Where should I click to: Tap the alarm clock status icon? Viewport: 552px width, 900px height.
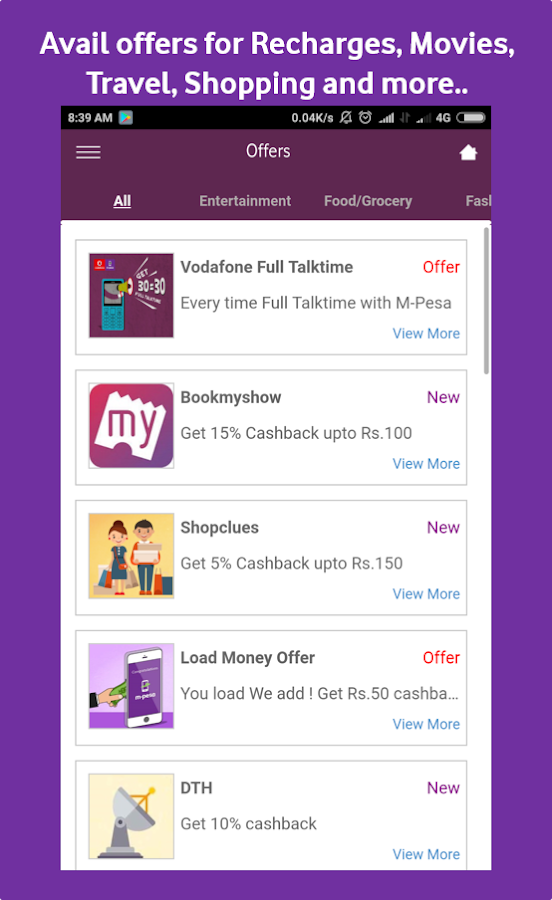point(365,118)
